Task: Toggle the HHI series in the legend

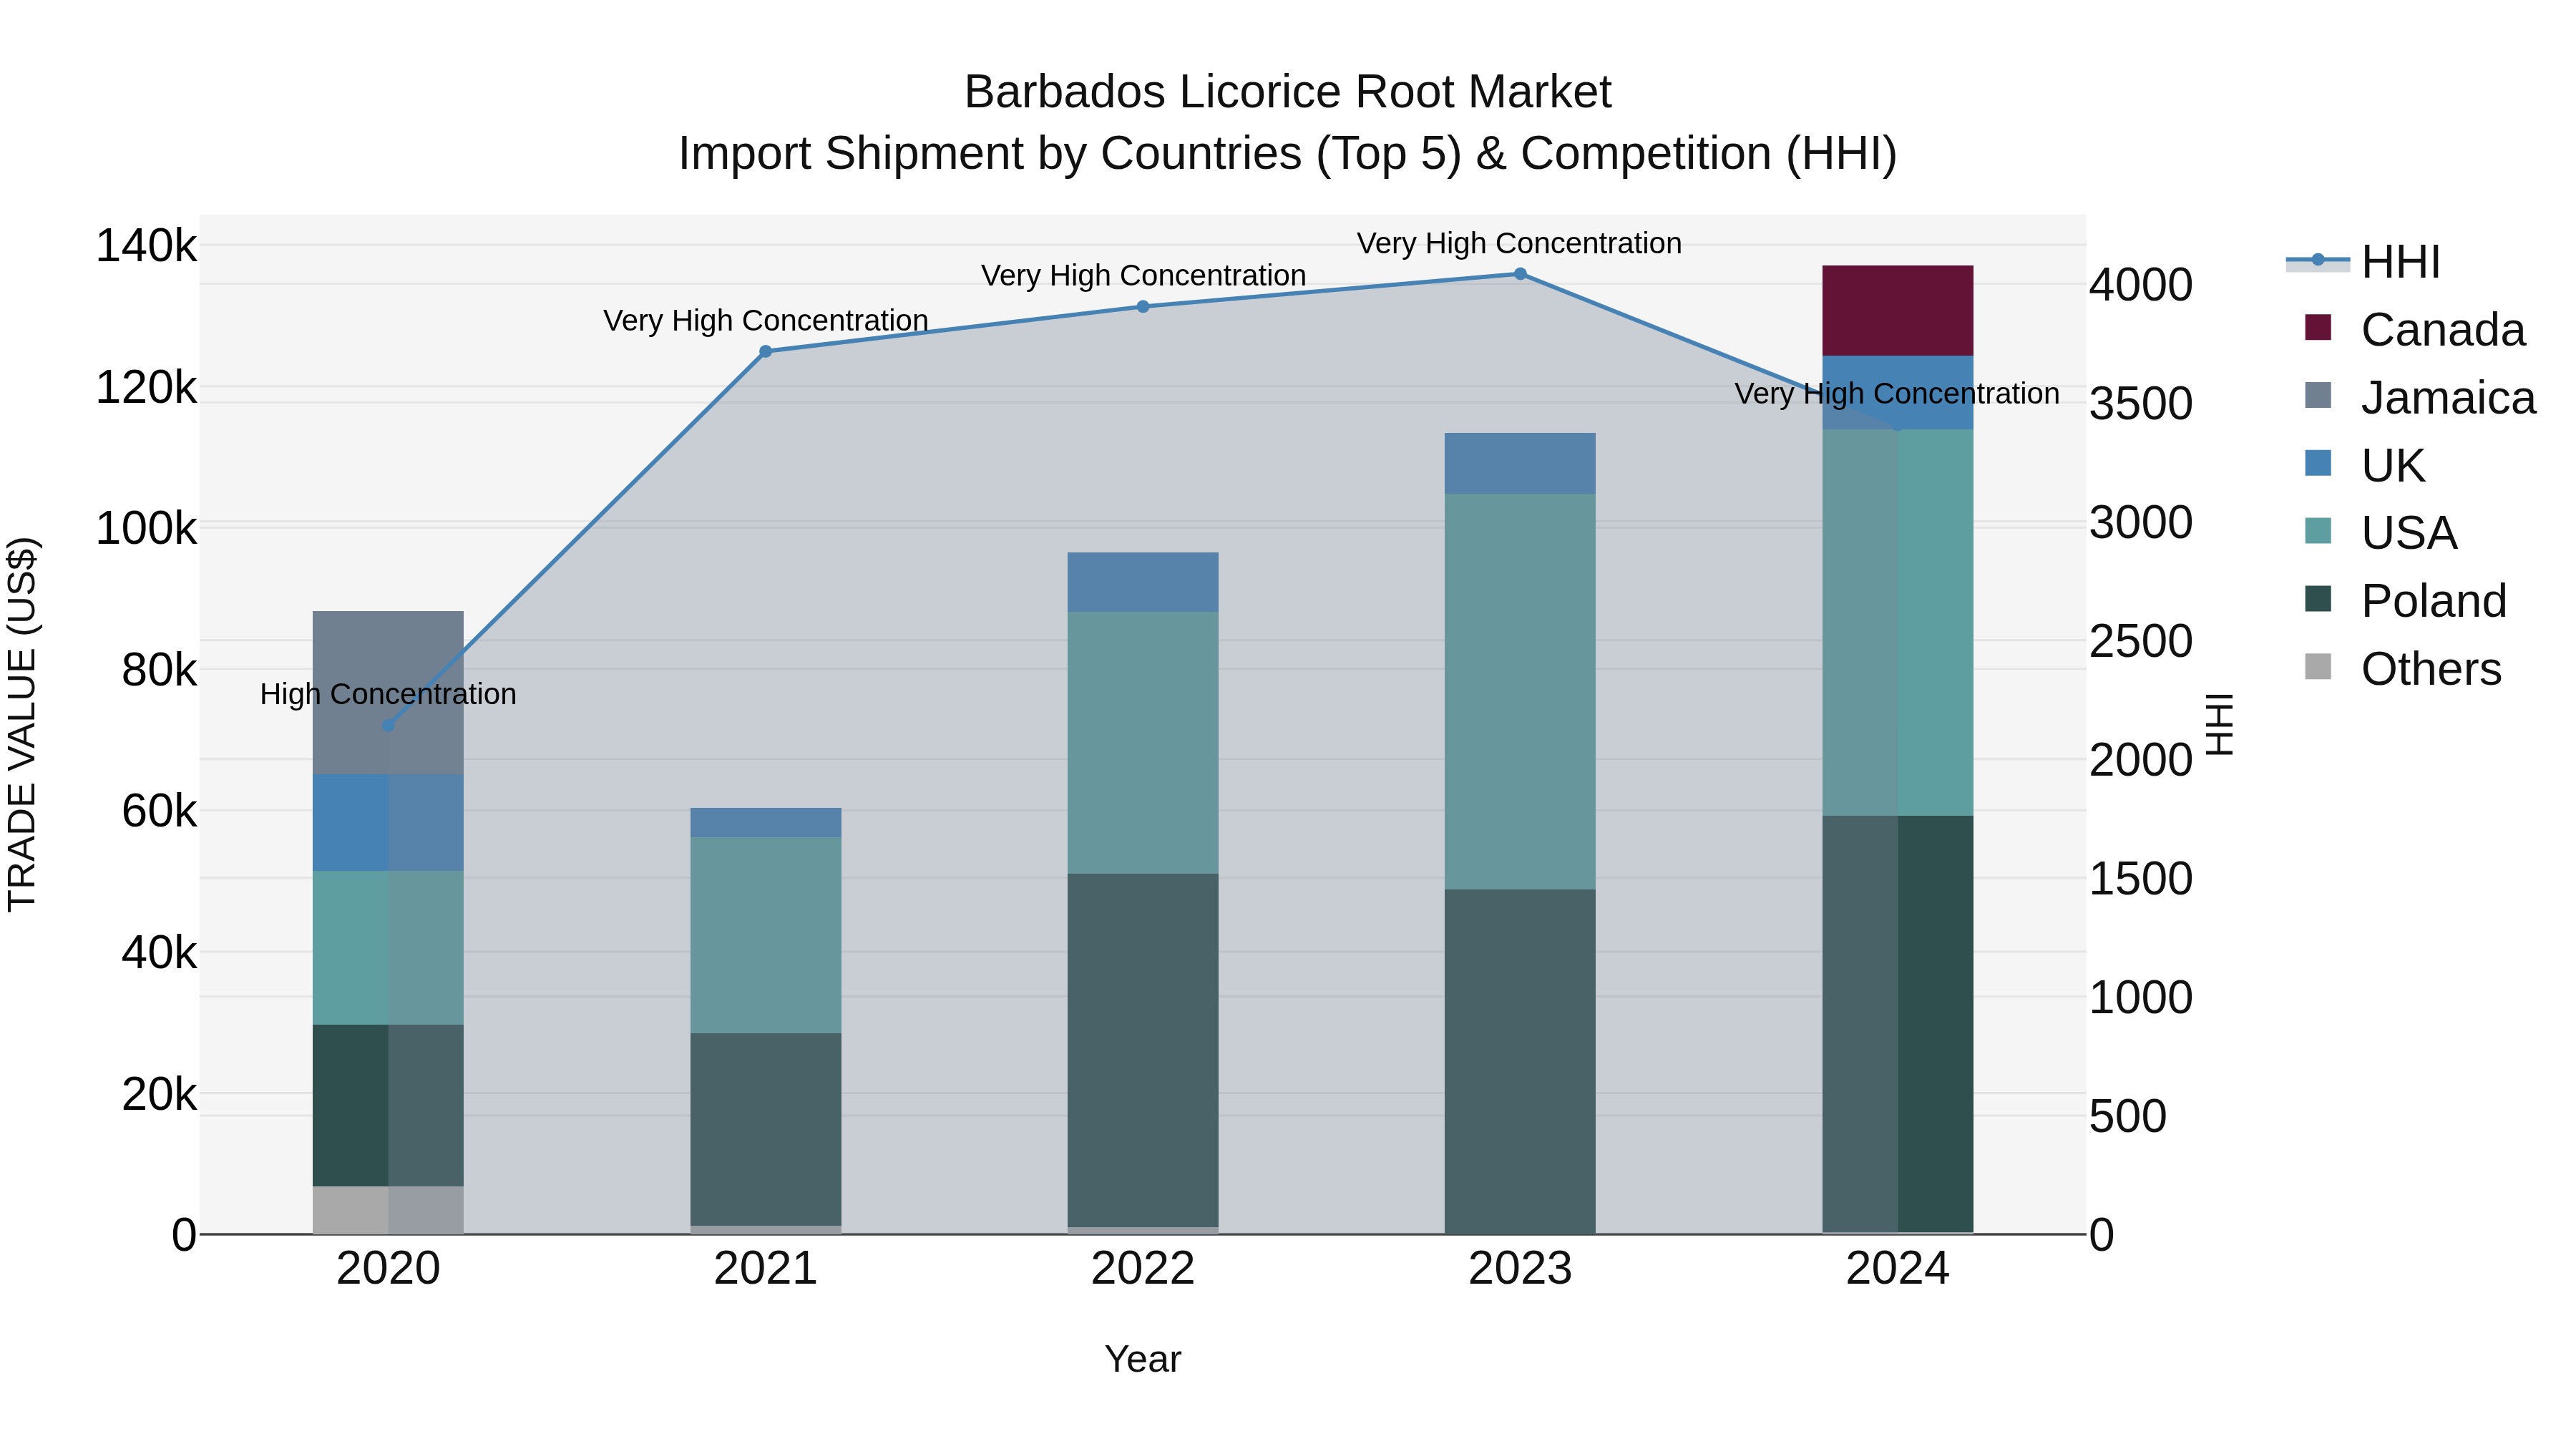Action: [2364, 262]
